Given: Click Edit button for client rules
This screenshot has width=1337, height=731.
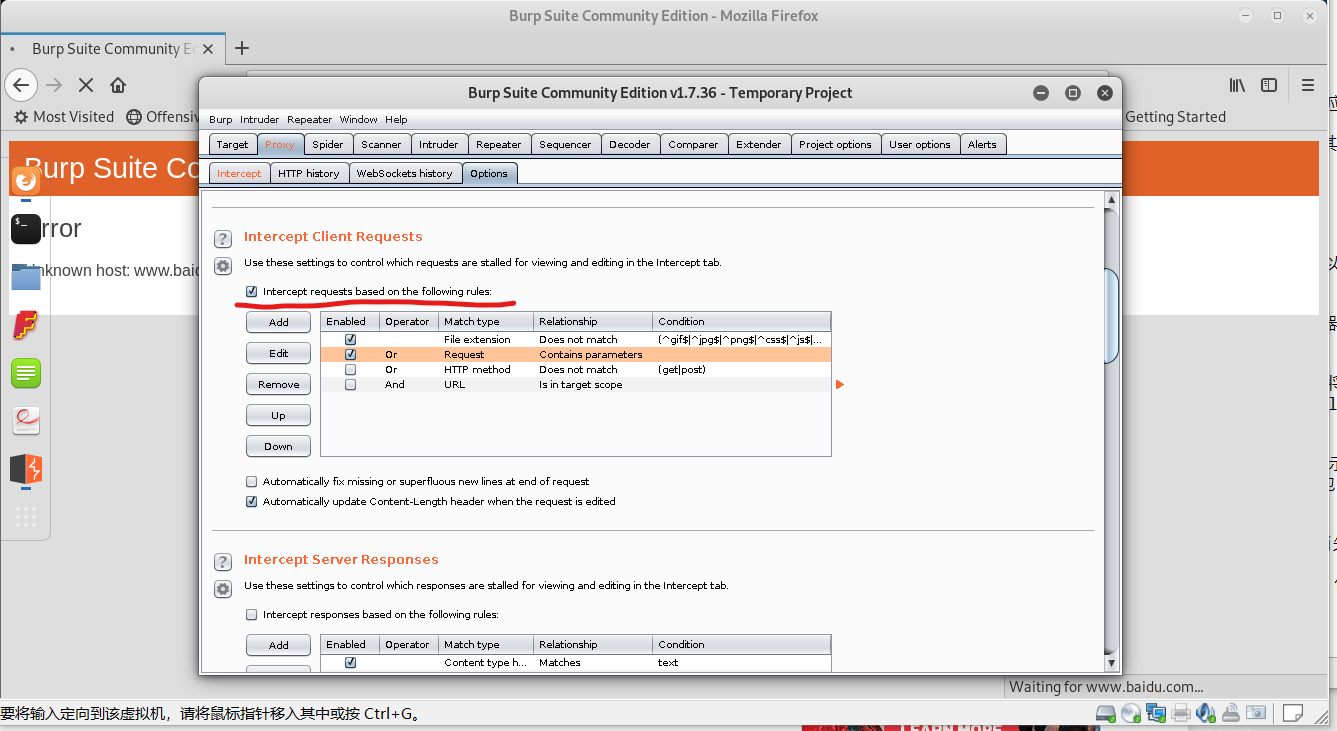Looking at the screenshot, I should click(x=278, y=353).
